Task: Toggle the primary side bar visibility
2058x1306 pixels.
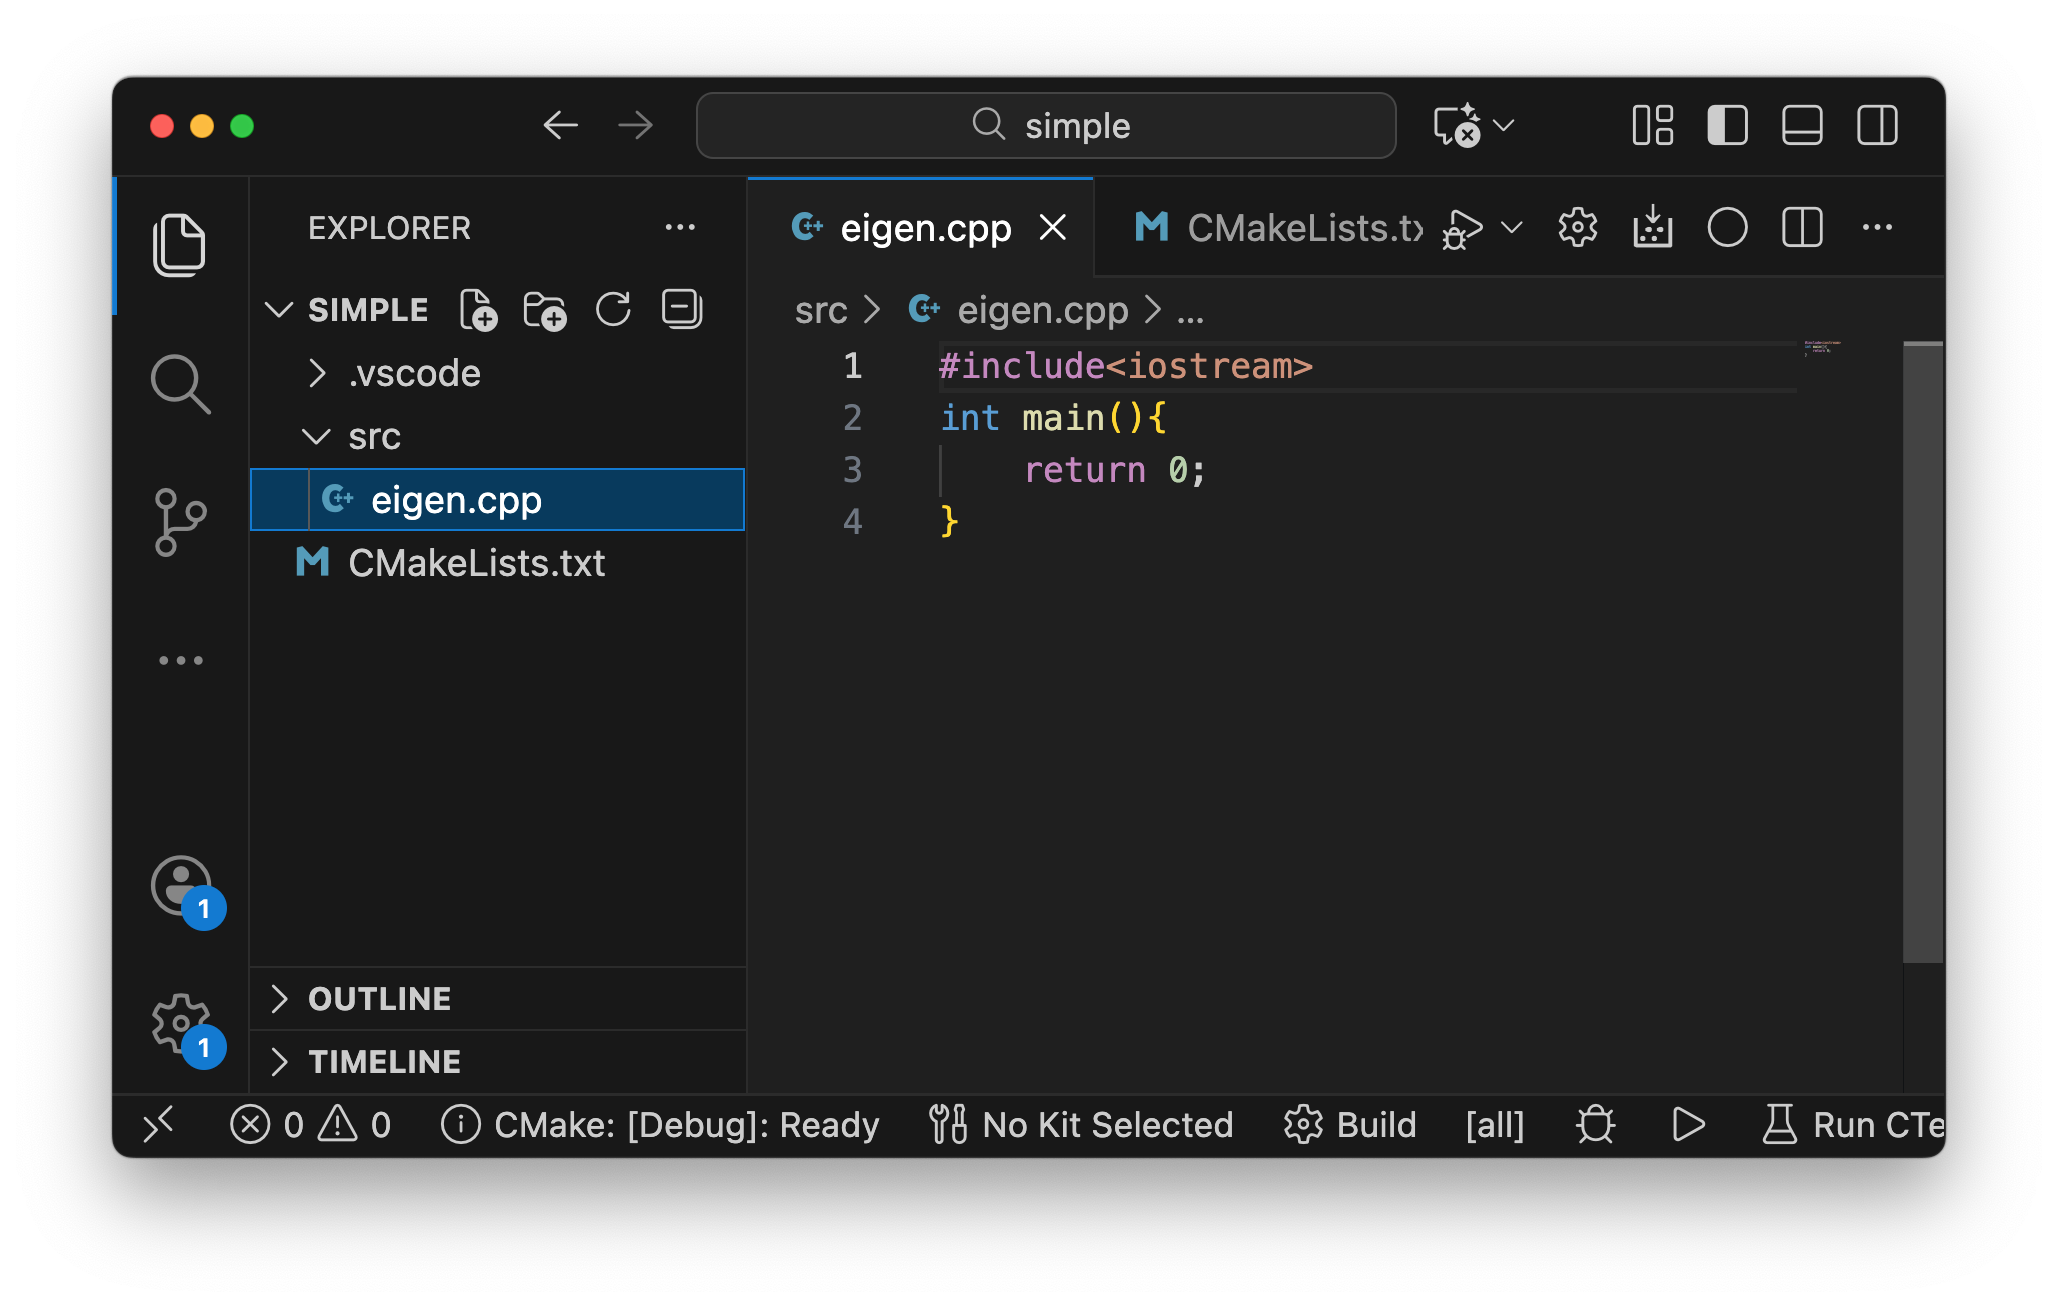Action: pos(1727,126)
